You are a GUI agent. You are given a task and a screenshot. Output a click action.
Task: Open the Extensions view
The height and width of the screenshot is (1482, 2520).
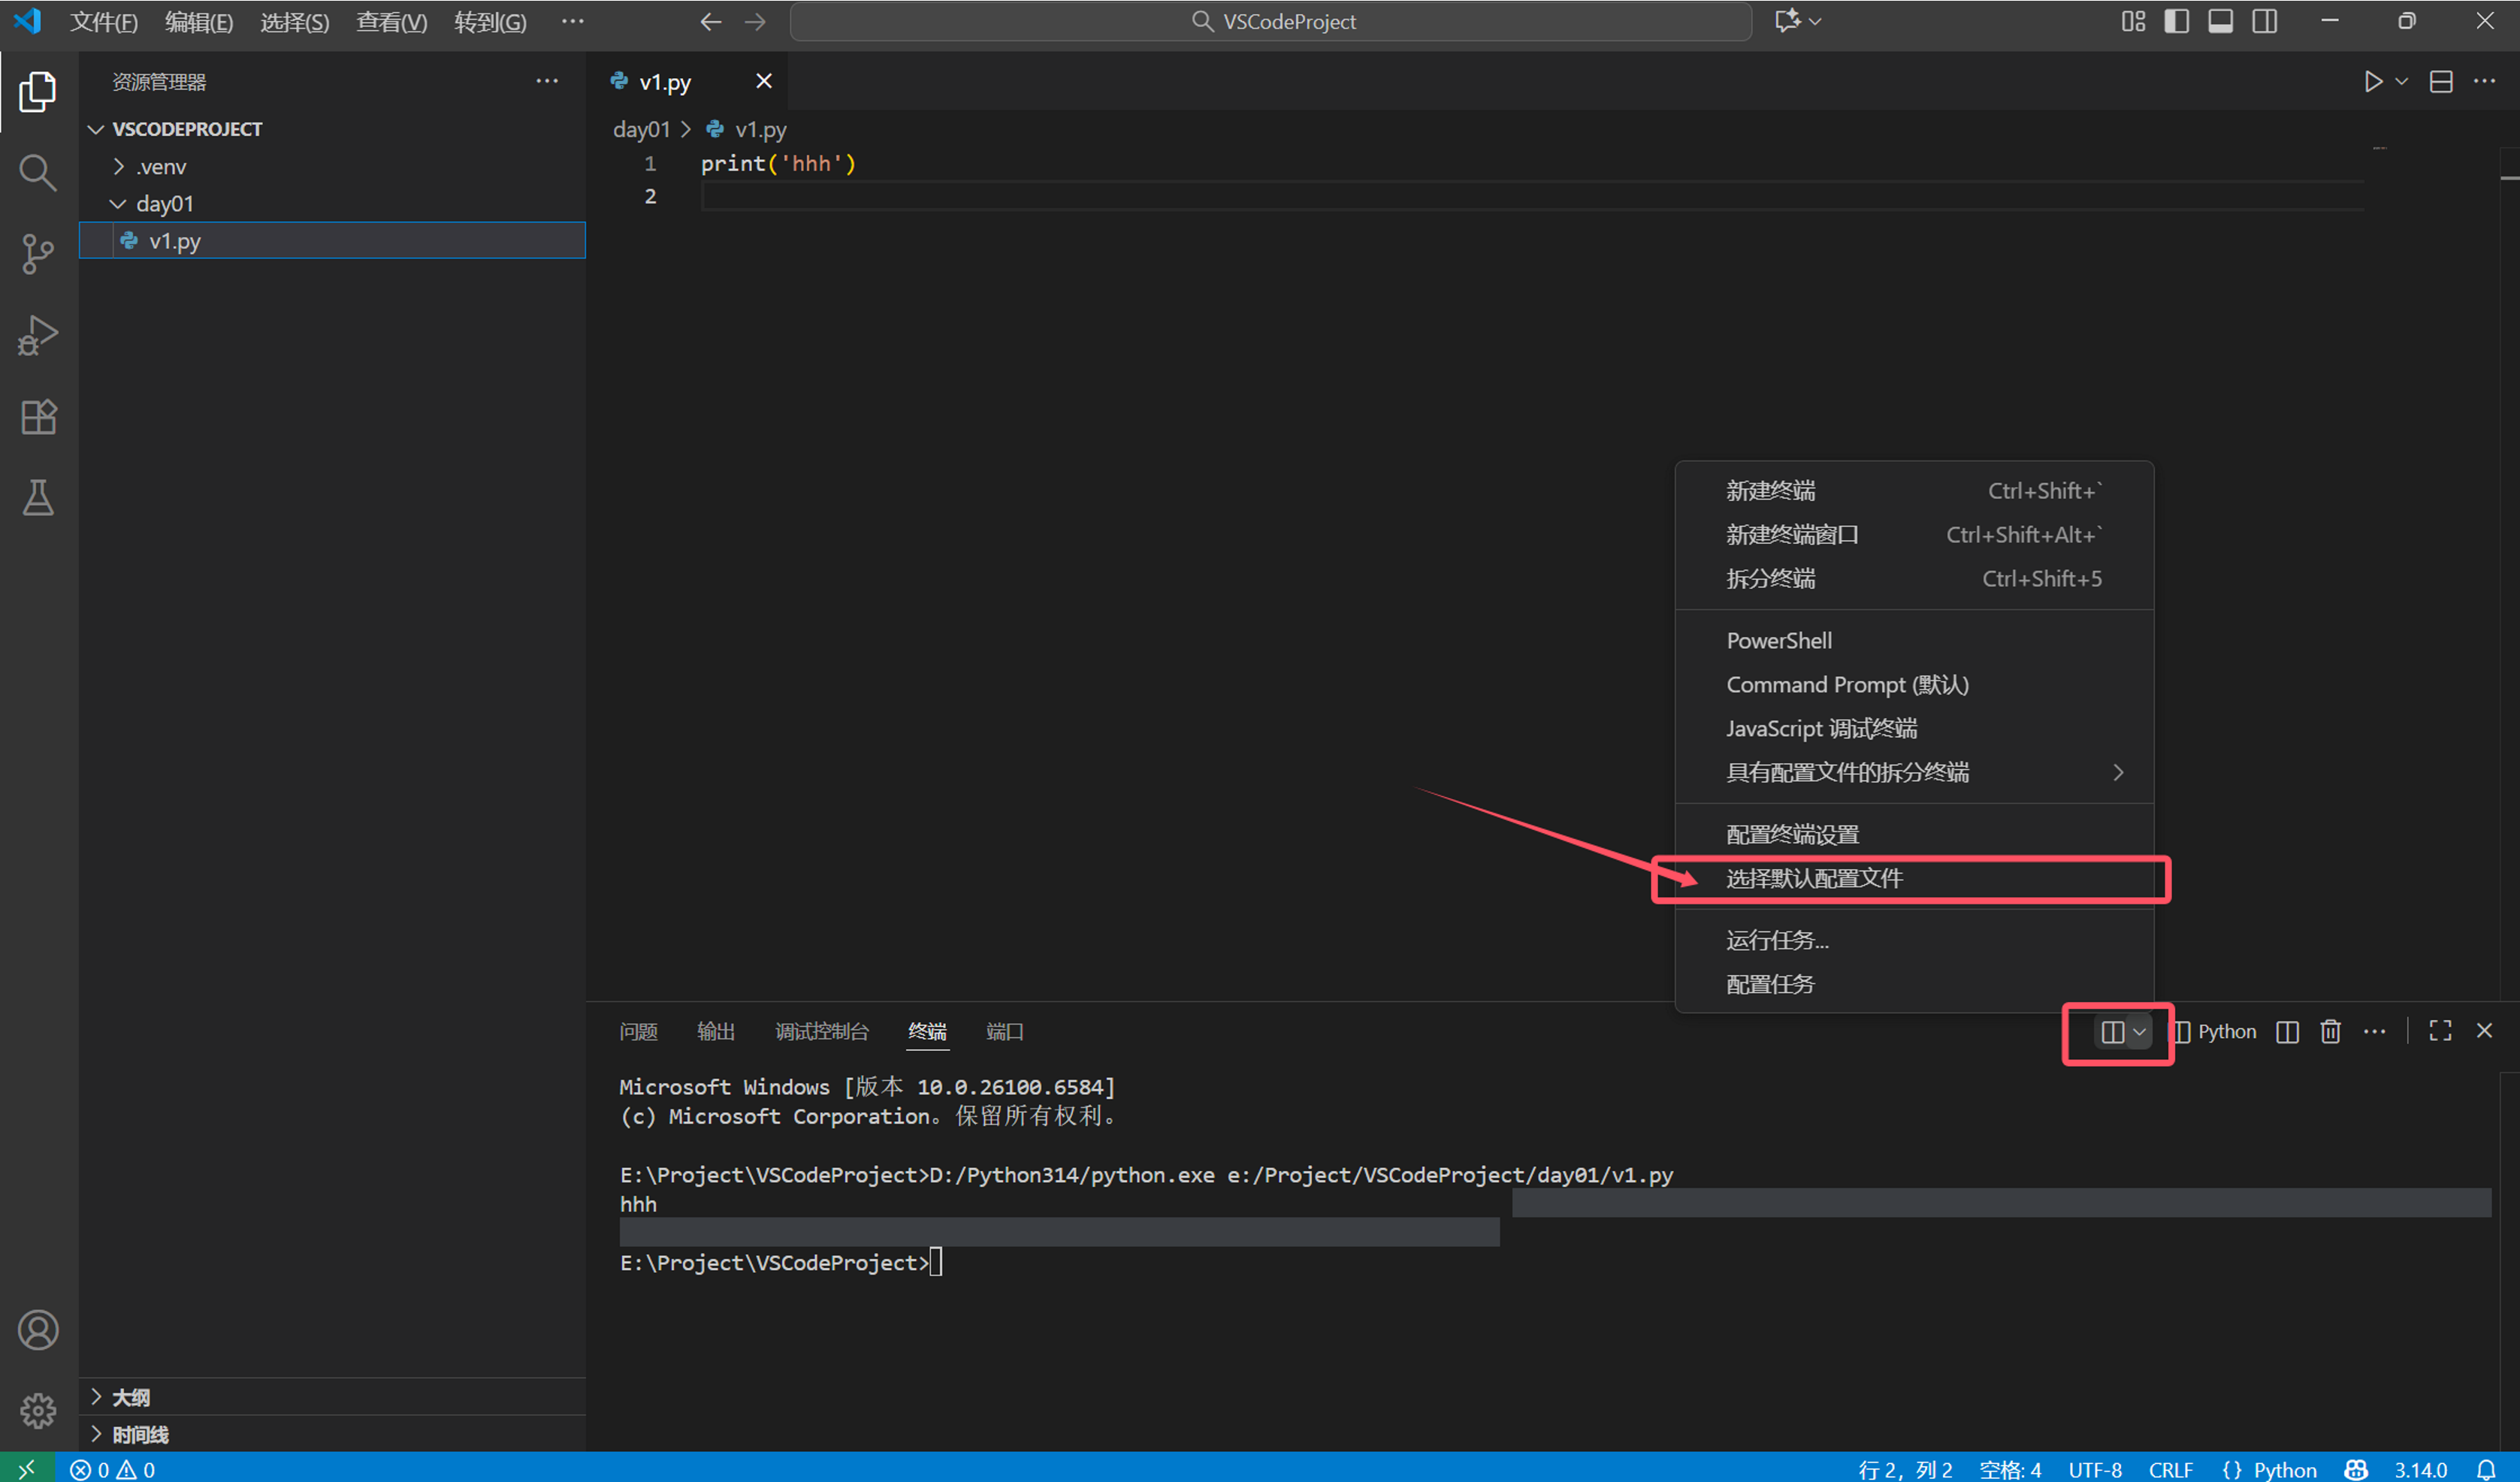click(37, 417)
